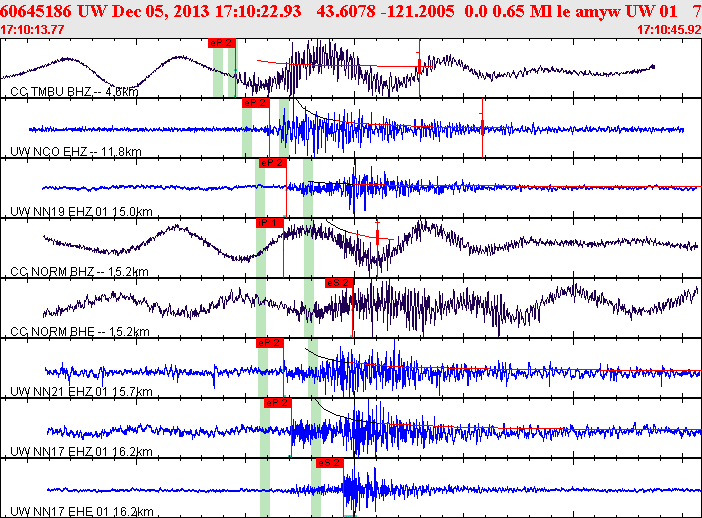Viewport: 702px width, 518px height.
Task: Select the UW NN21 EHZ 01 15.7km label
Action: pyautogui.click(x=81, y=392)
